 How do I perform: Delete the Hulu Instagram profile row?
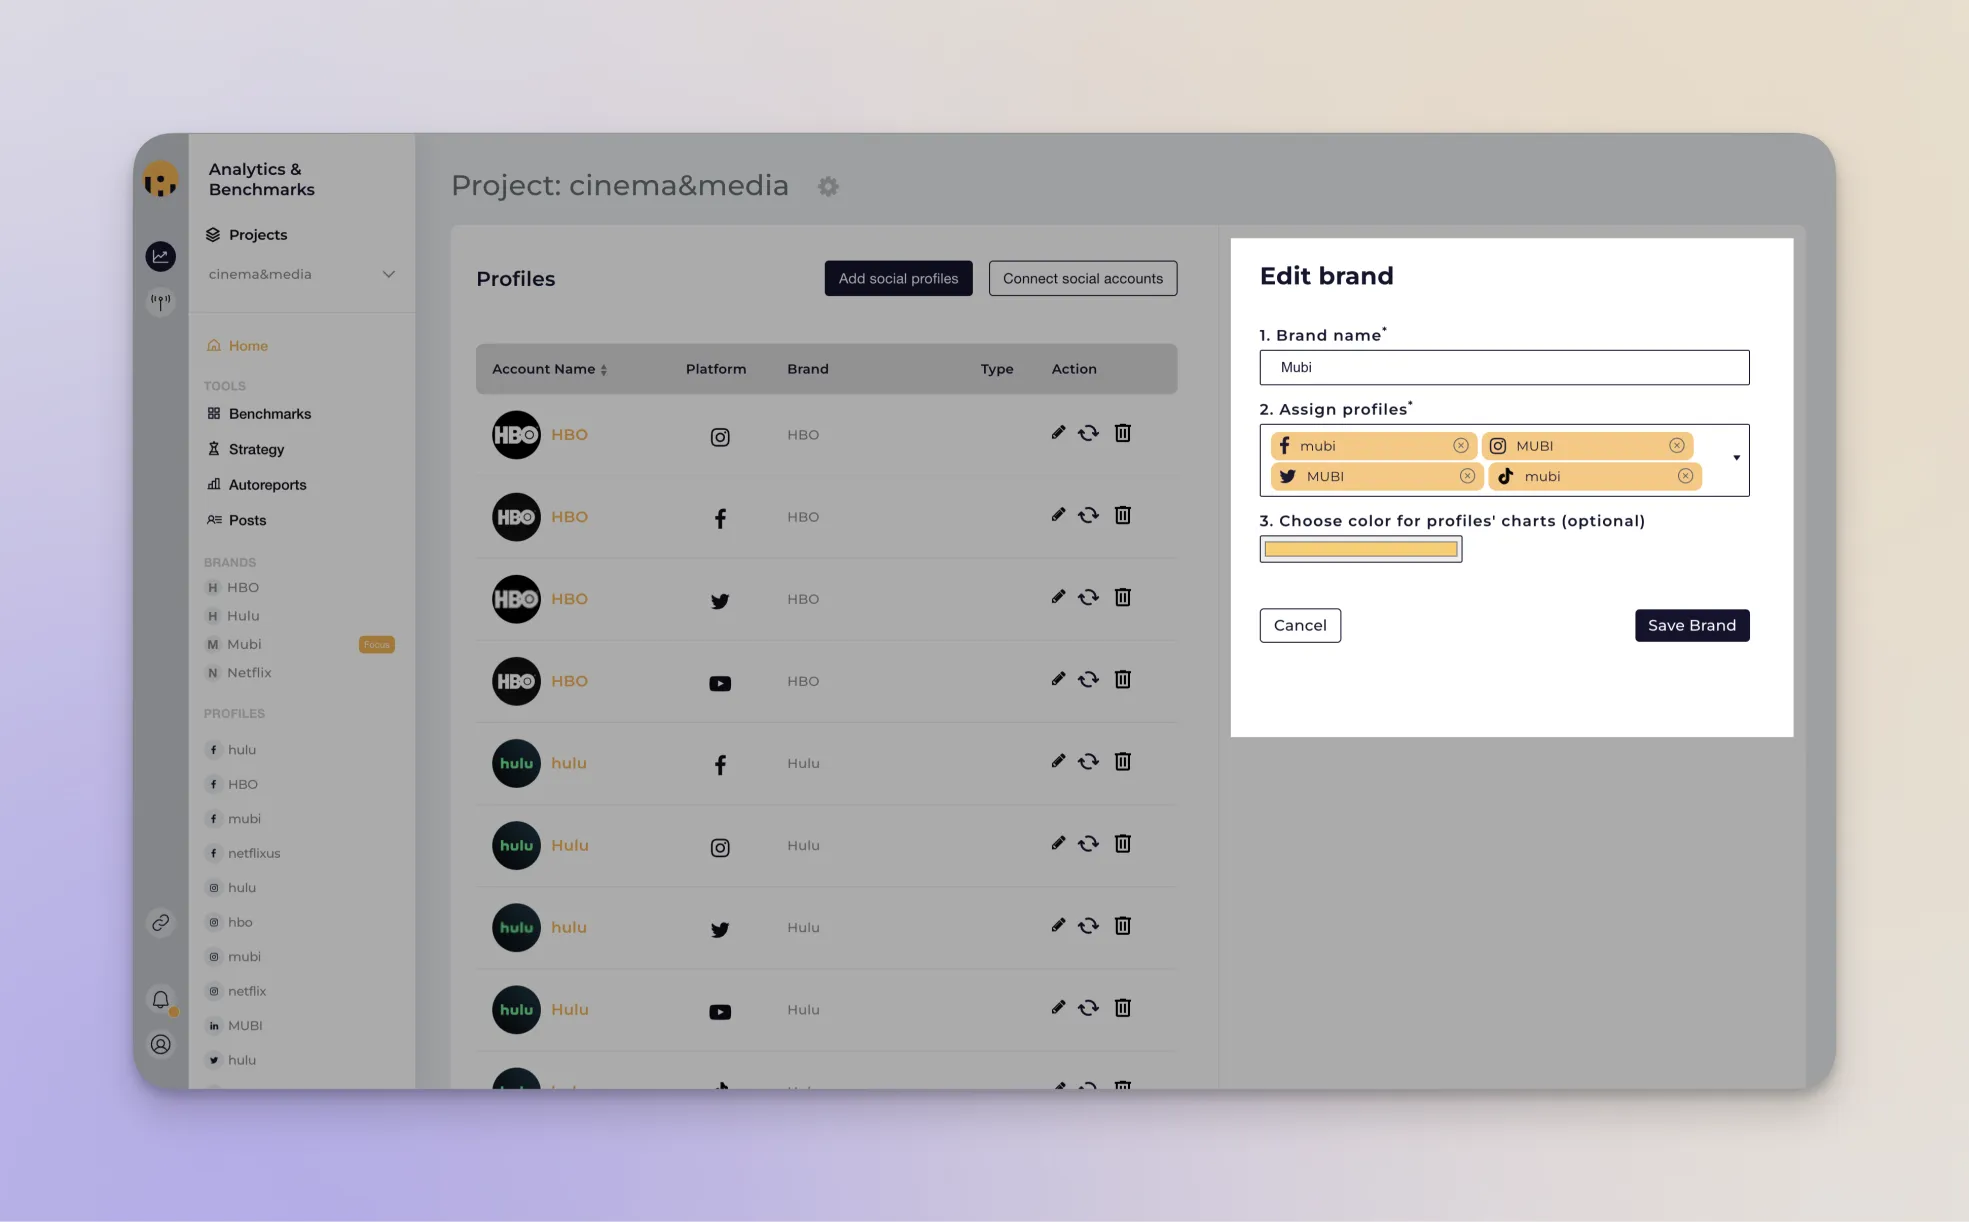pyautogui.click(x=1123, y=843)
